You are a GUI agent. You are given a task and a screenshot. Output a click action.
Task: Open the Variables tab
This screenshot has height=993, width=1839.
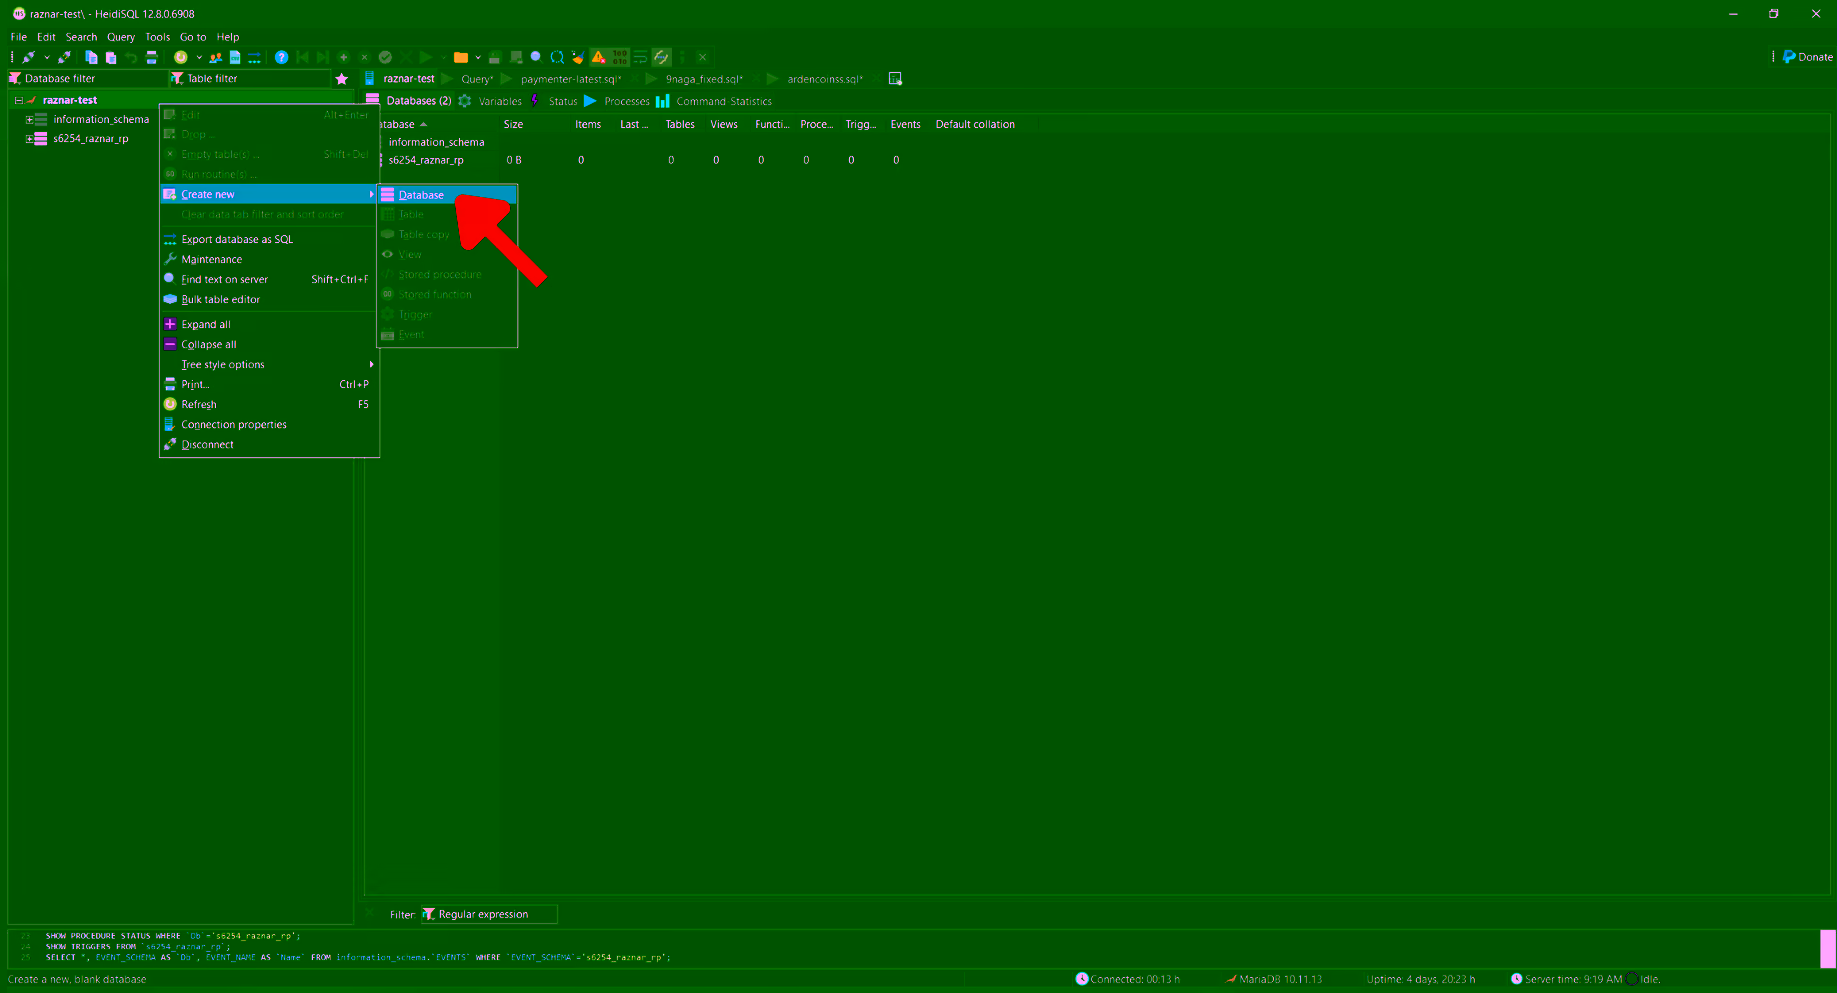click(x=490, y=101)
